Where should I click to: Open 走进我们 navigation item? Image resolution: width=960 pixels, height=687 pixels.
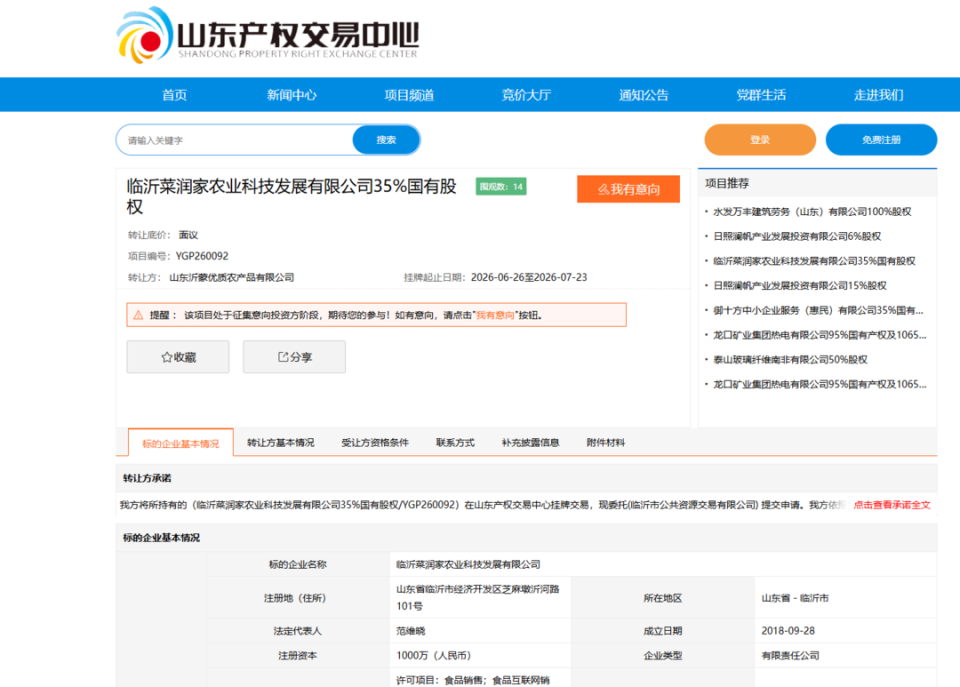coord(879,95)
